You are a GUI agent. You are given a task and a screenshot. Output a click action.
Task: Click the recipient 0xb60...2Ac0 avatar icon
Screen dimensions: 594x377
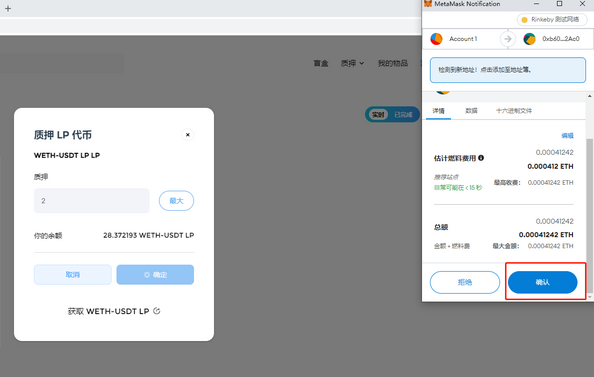[529, 39]
